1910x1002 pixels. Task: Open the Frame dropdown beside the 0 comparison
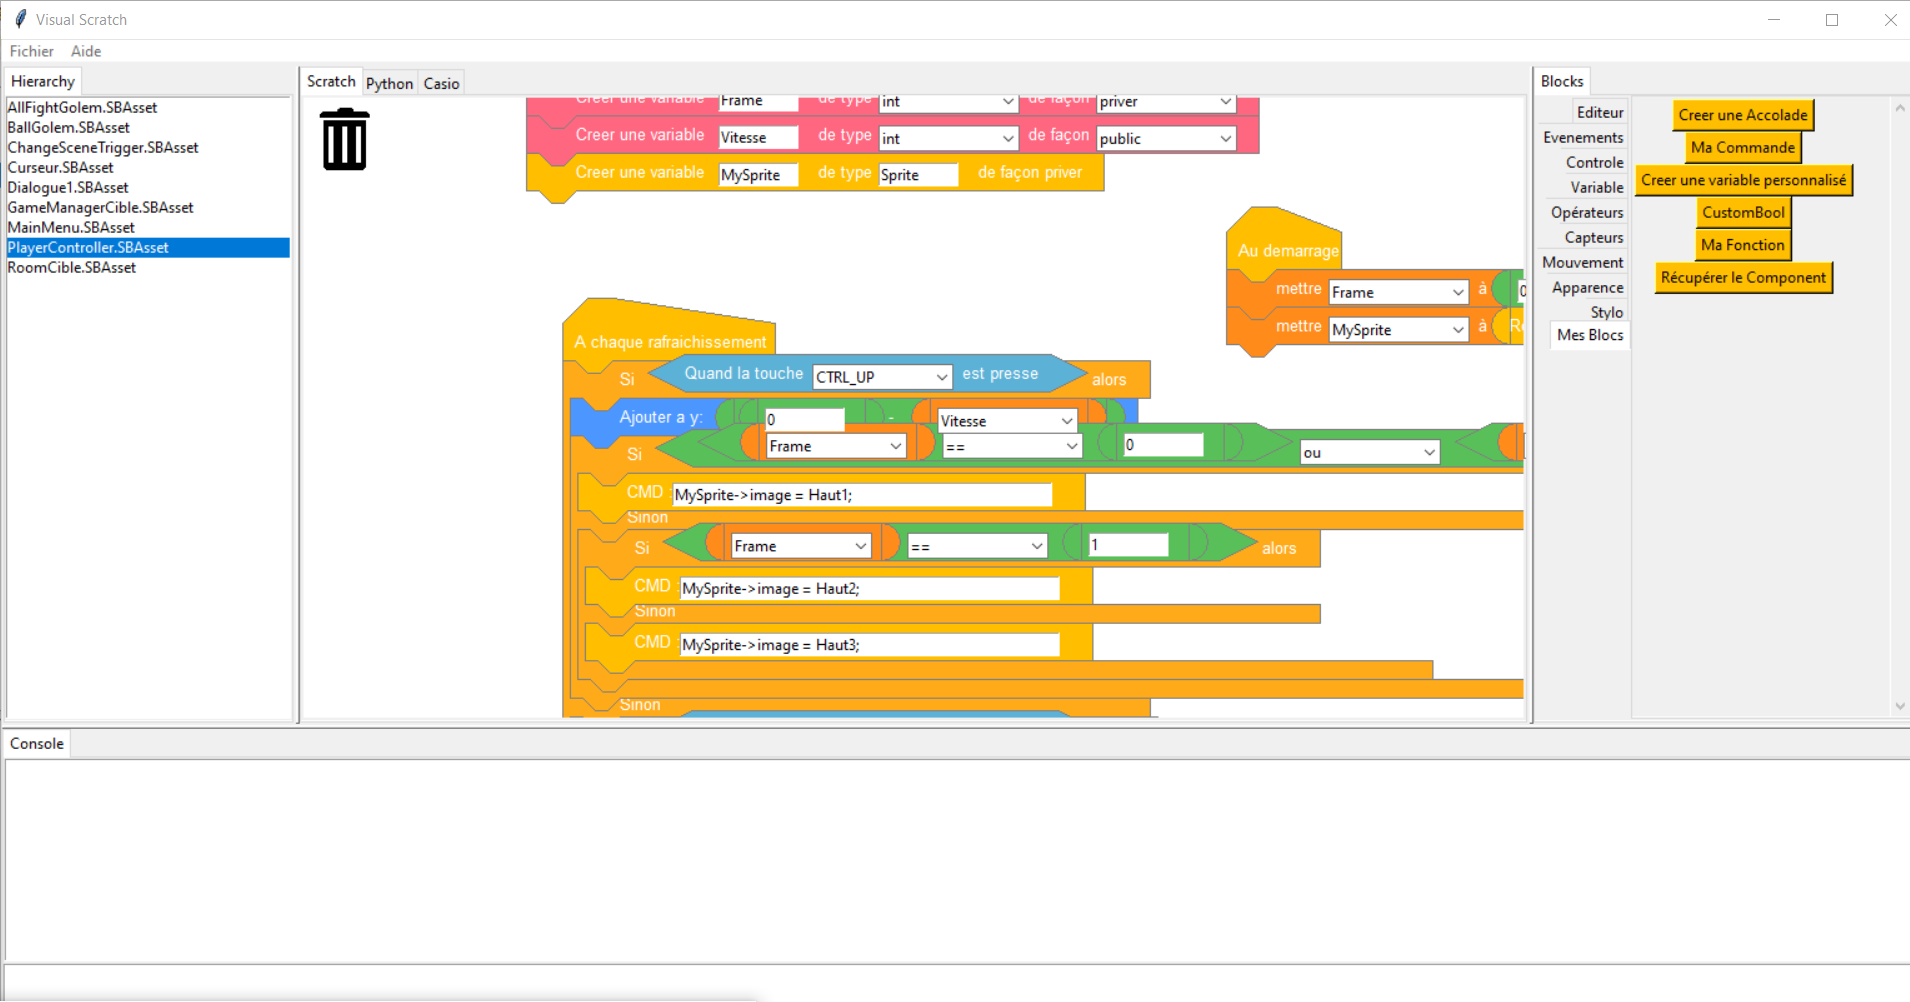836,446
